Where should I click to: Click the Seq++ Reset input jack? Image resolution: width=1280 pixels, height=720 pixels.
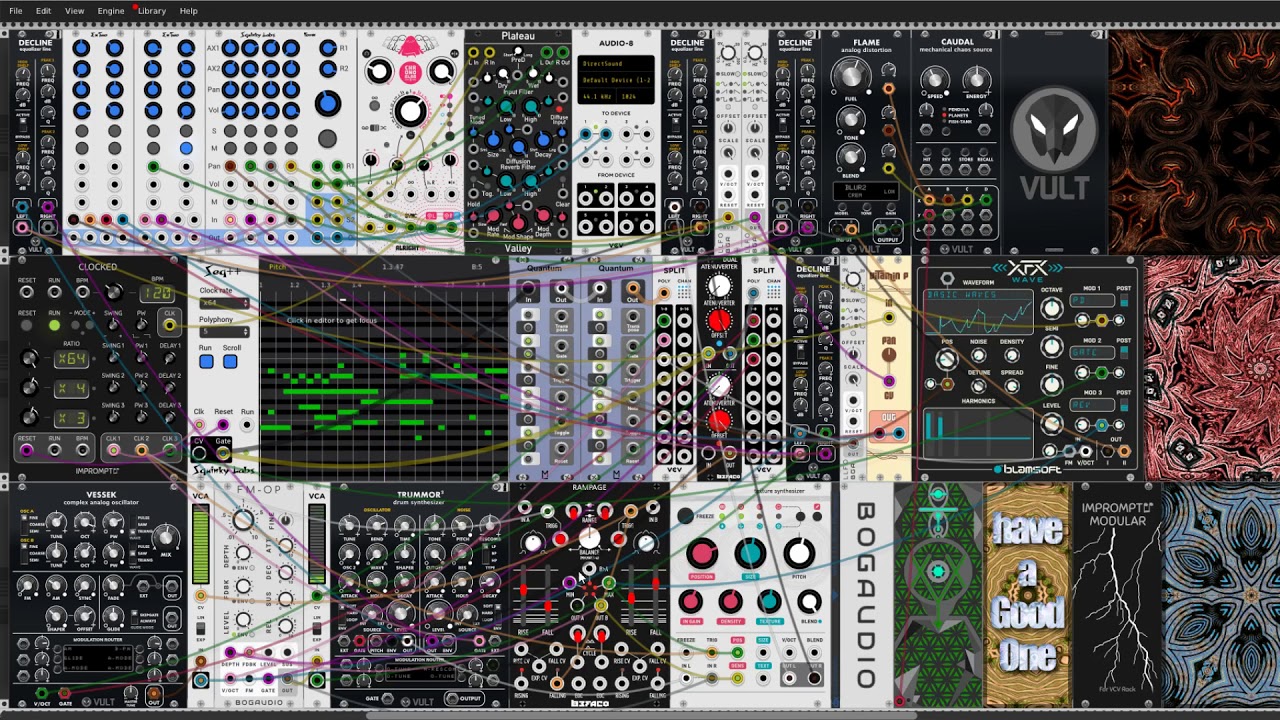coord(223,424)
